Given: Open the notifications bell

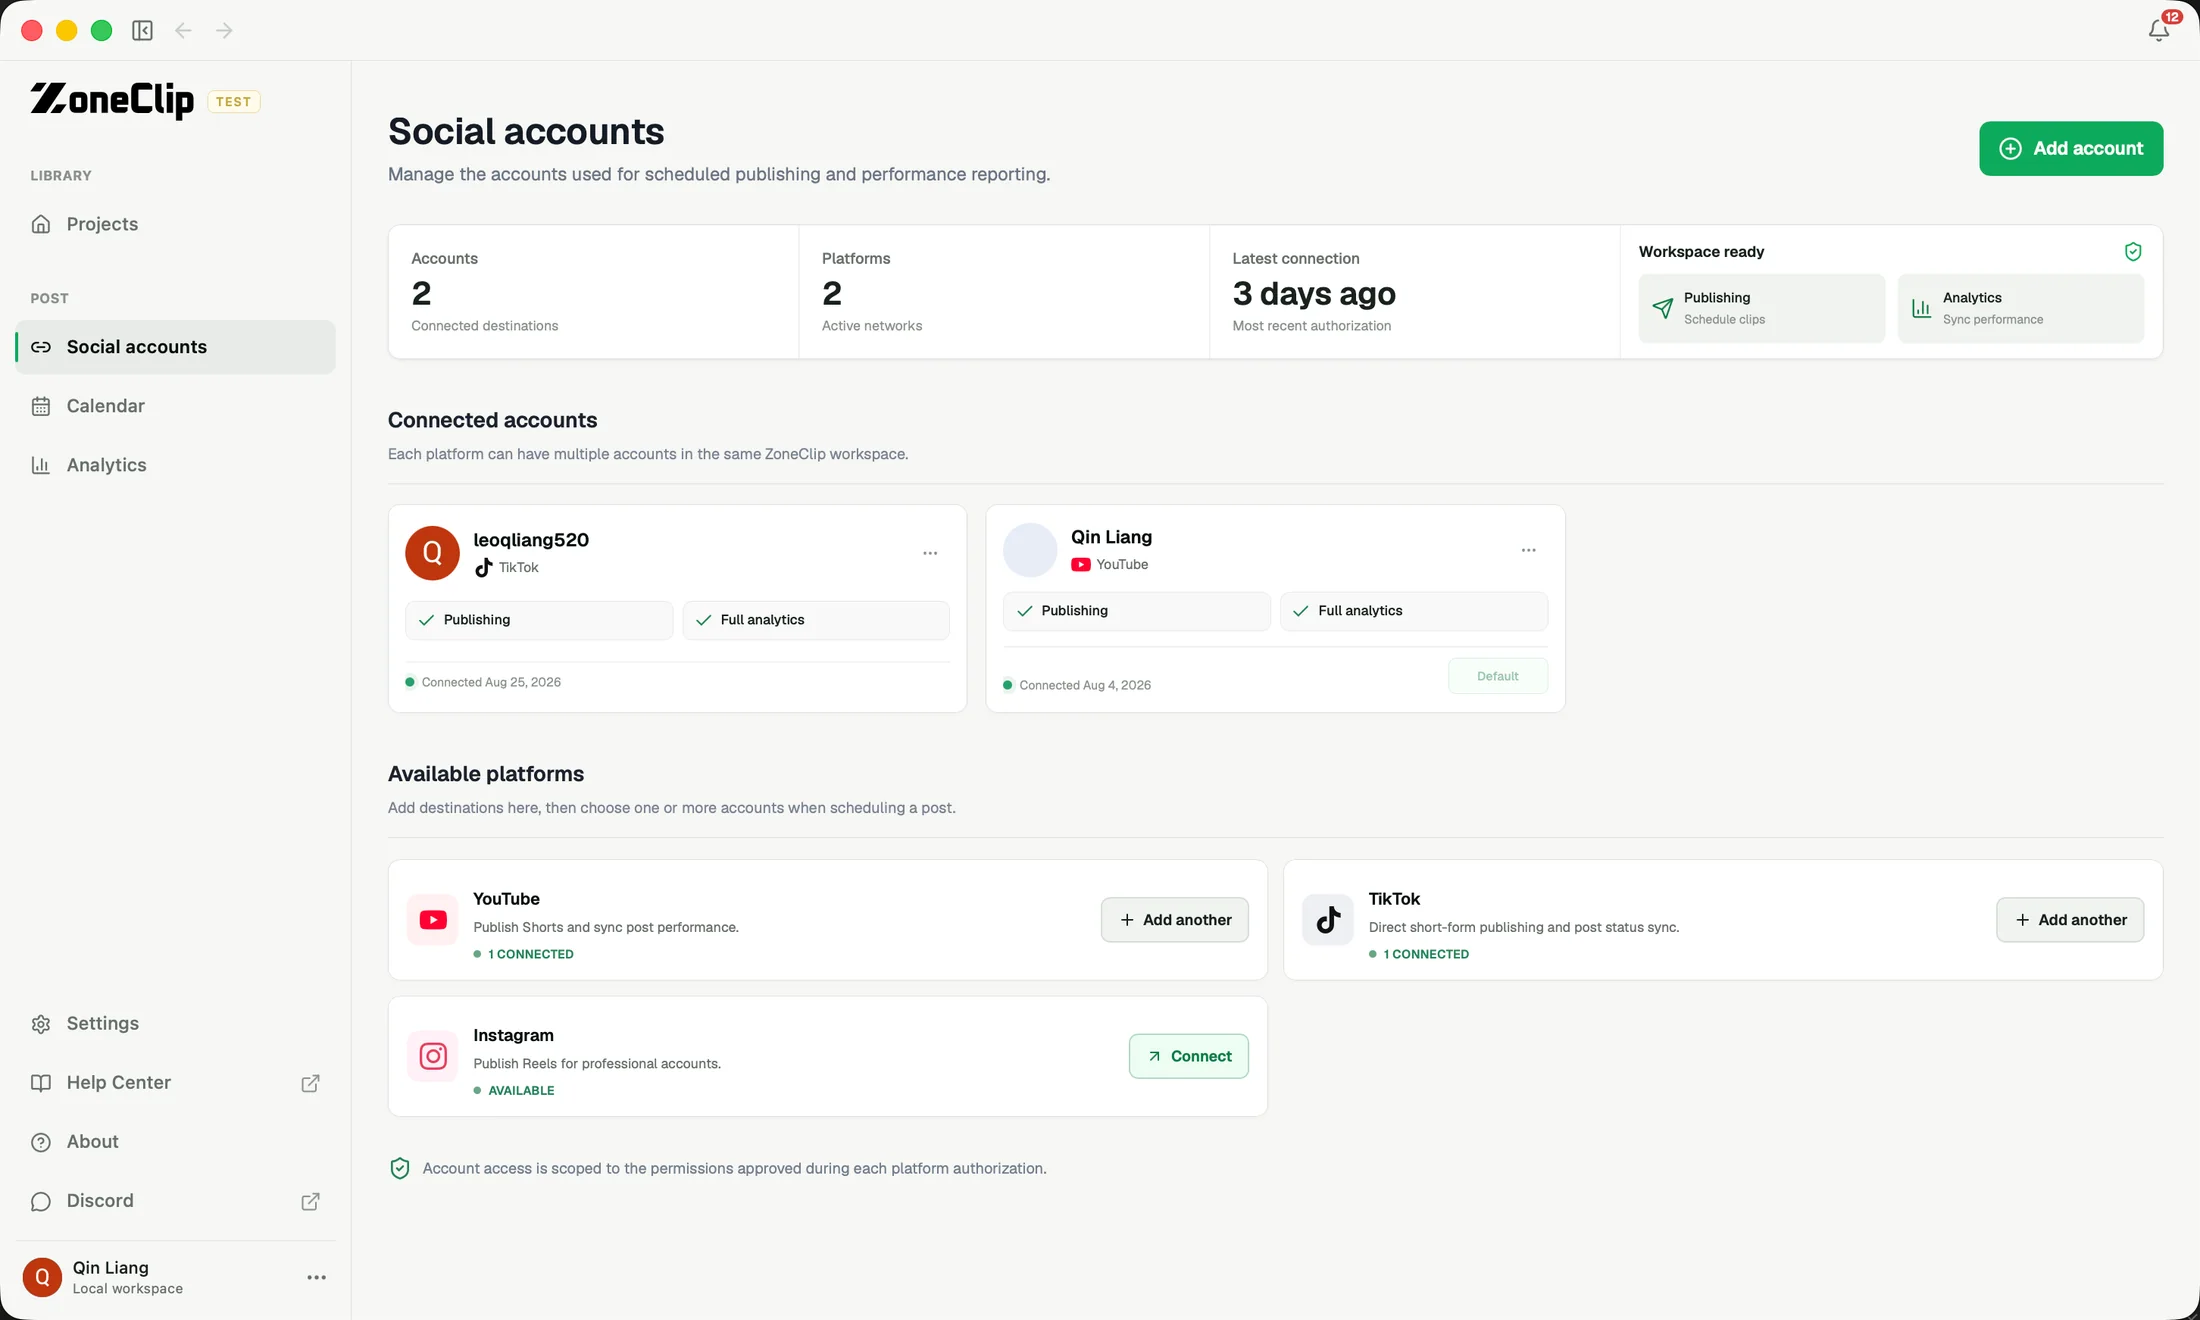Looking at the screenshot, I should tap(2158, 30).
